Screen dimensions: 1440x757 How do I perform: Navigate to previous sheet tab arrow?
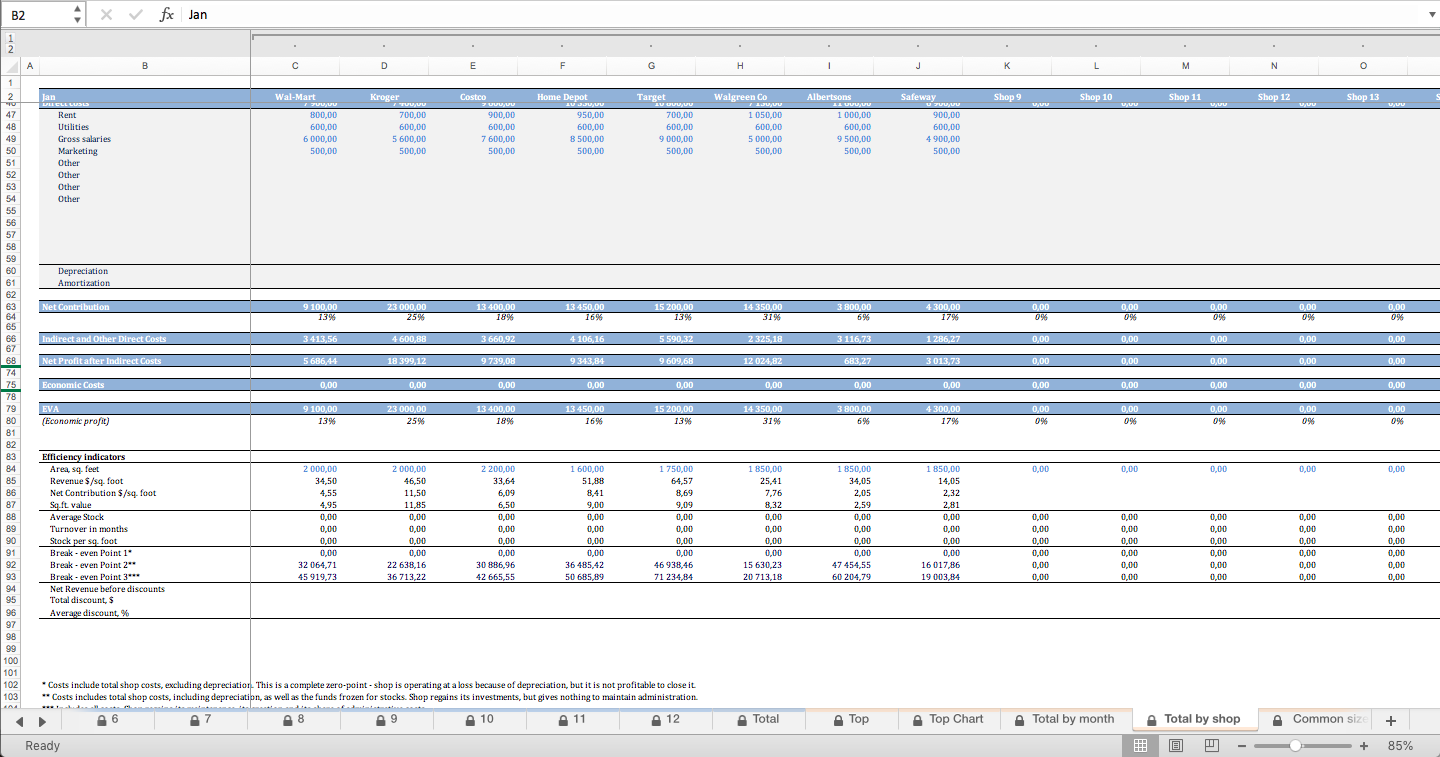pyautogui.click(x=18, y=720)
